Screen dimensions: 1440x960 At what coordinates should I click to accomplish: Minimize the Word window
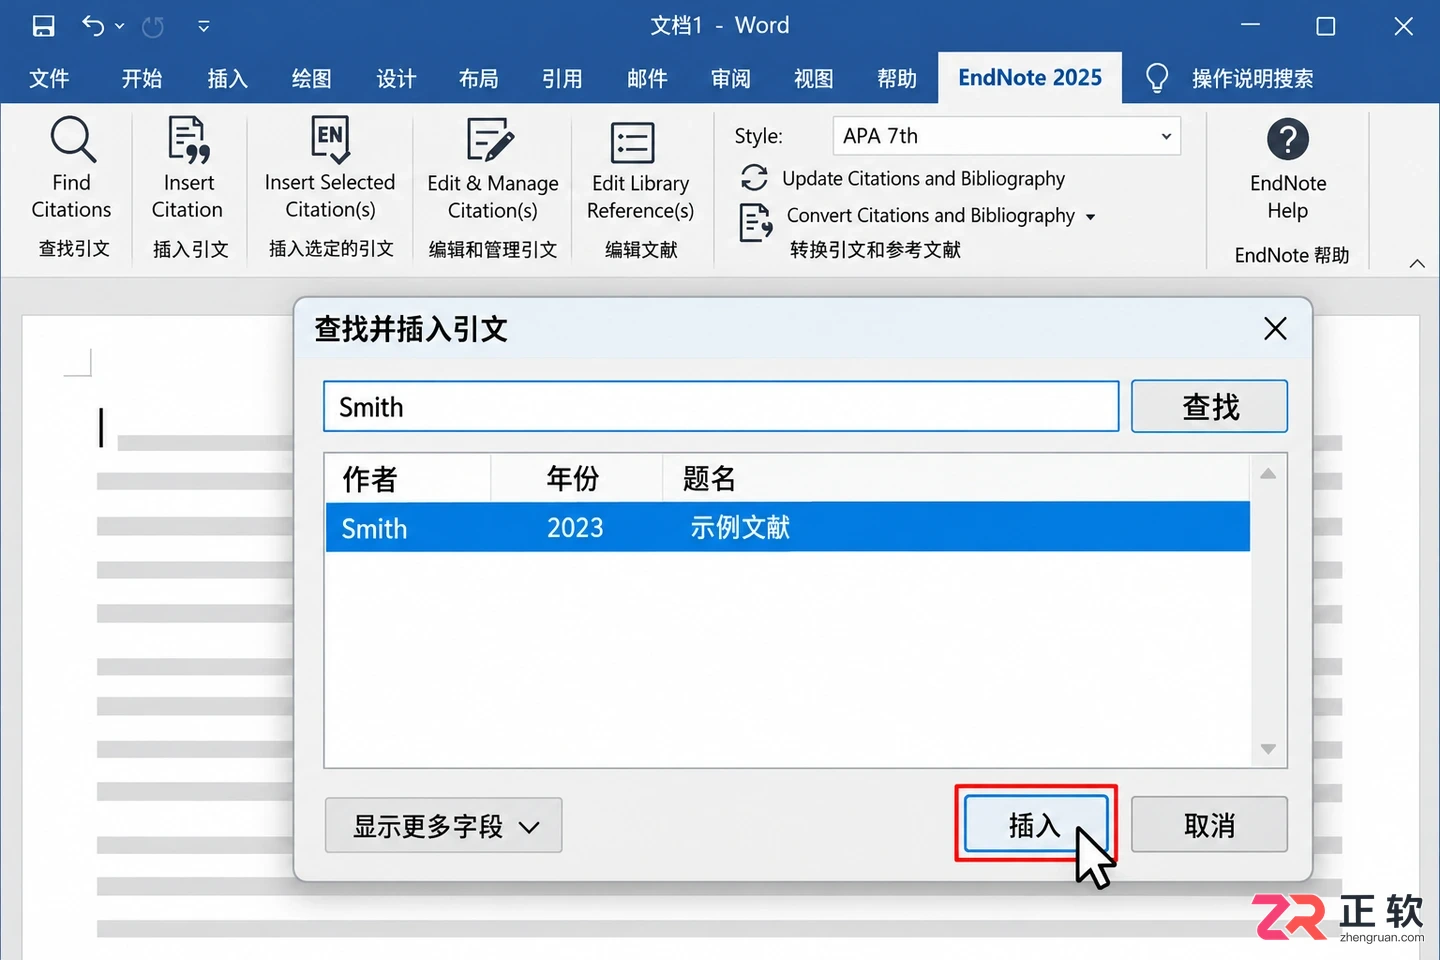point(1250,26)
